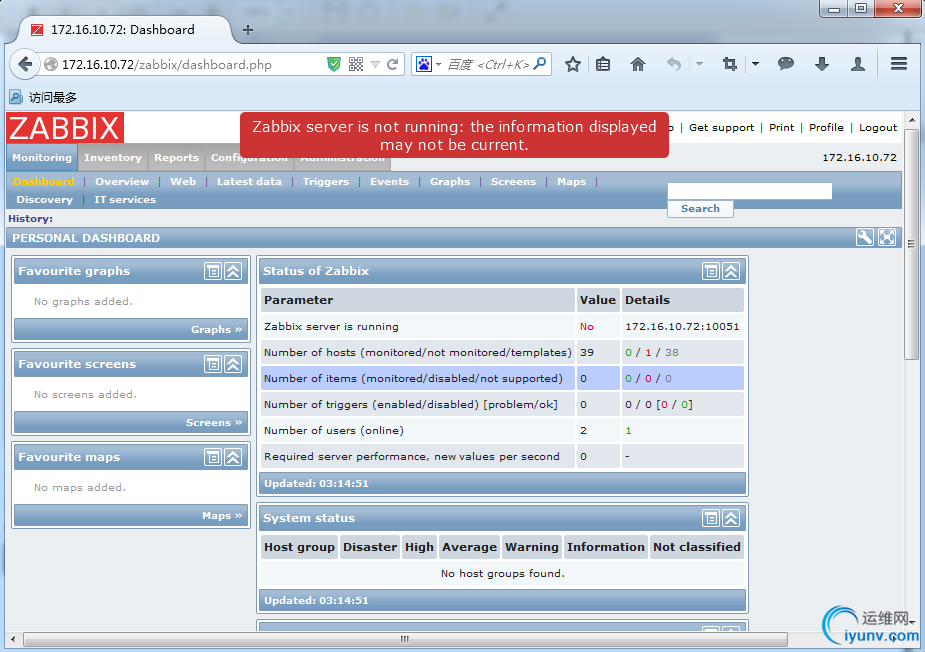925x652 pixels.
Task: Open the Overview submenu item
Action: click(x=122, y=182)
